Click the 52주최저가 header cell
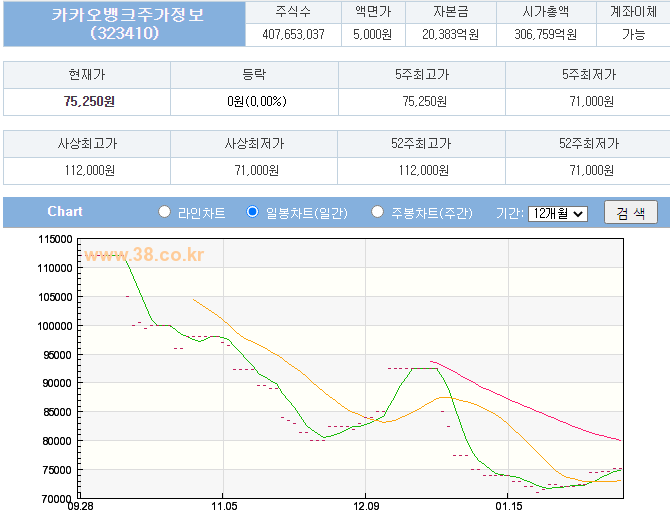The image size is (670, 523). [x=588, y=143]
